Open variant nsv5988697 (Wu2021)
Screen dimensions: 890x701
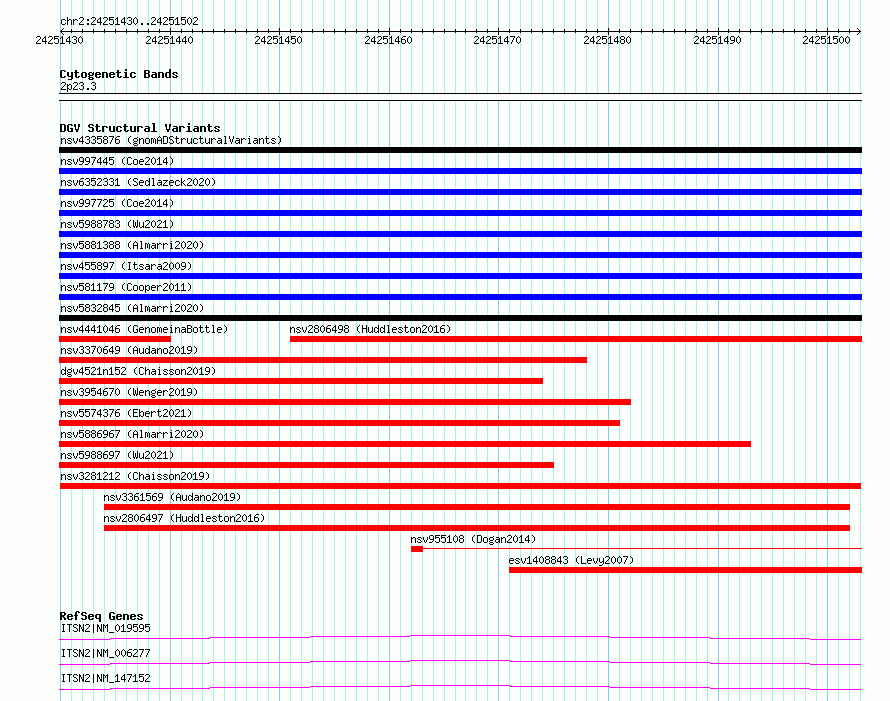117,455
